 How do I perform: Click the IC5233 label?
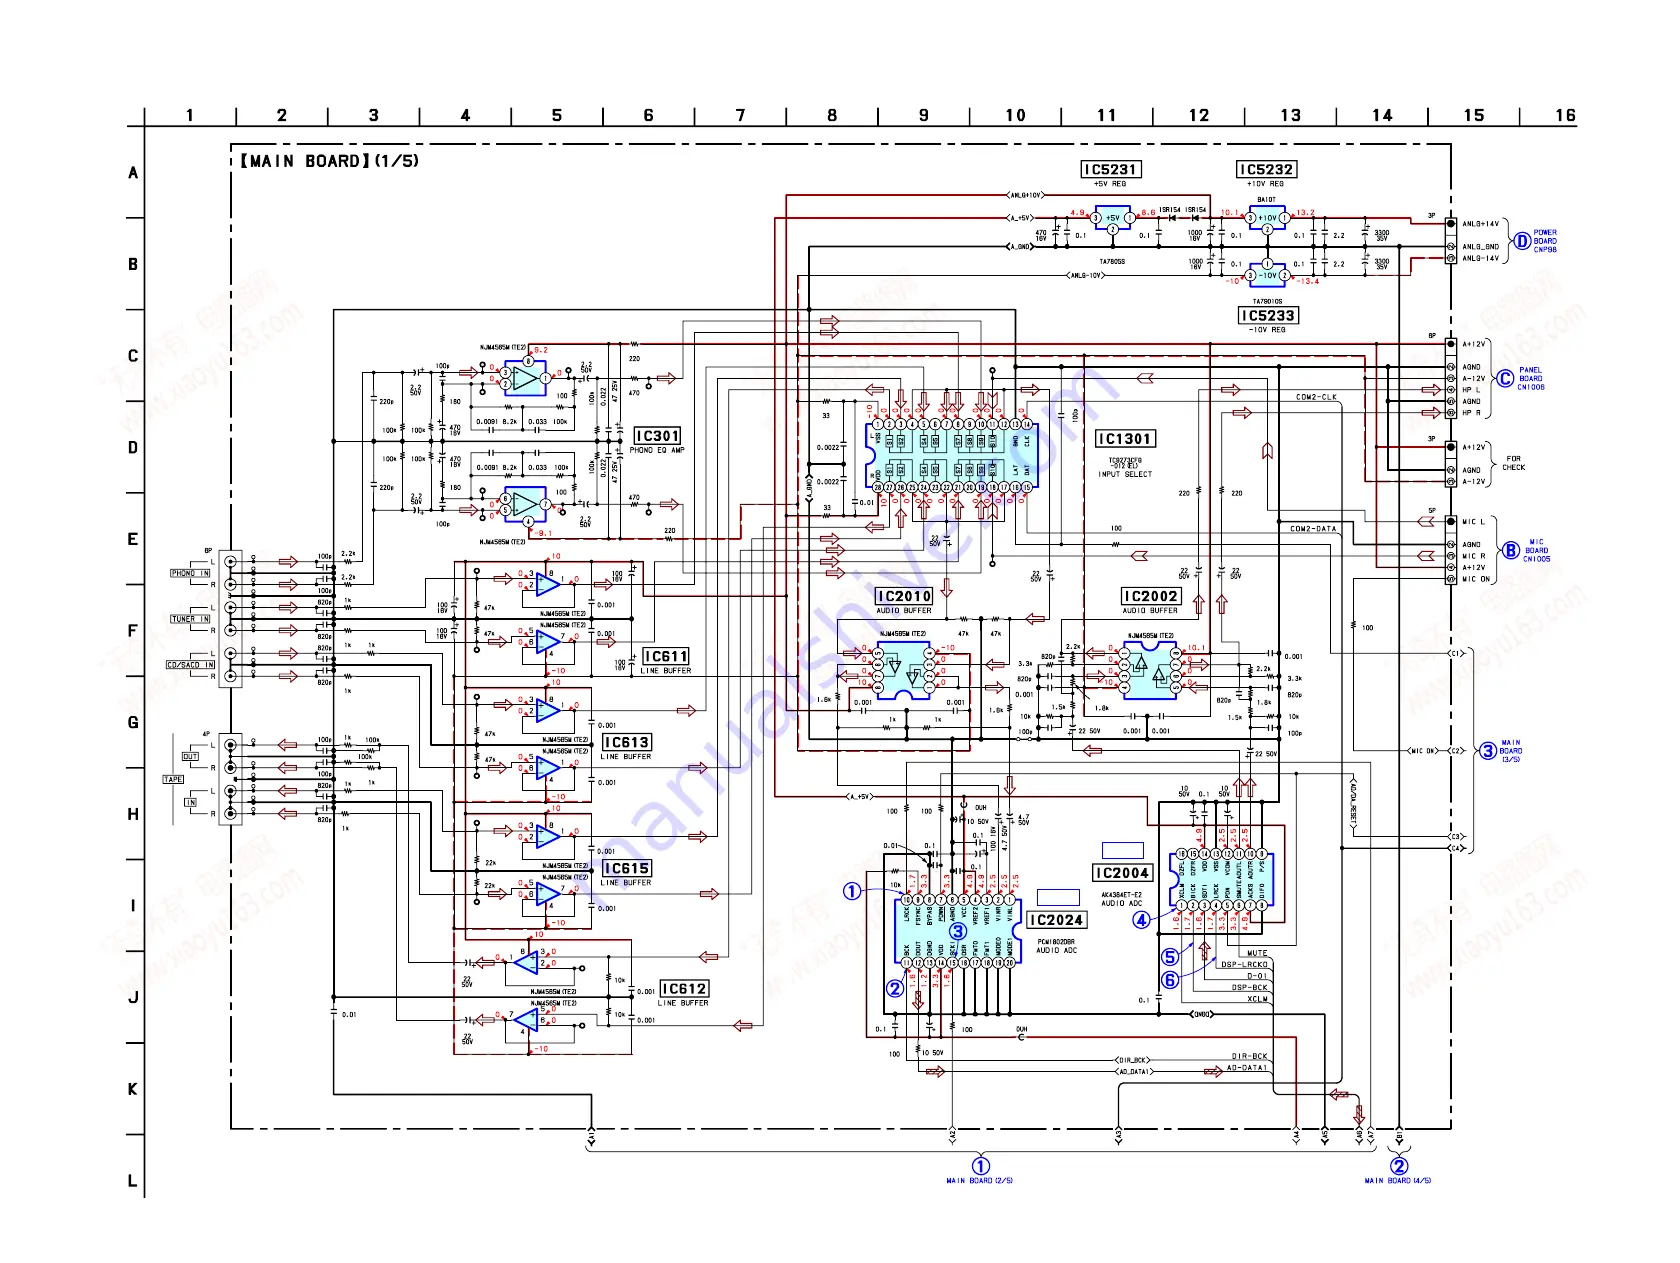click(1268, 316)
